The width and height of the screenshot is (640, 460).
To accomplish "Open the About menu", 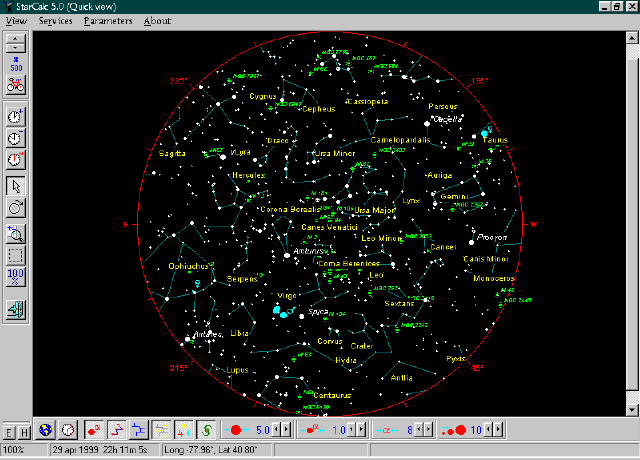I will point(157,21).
